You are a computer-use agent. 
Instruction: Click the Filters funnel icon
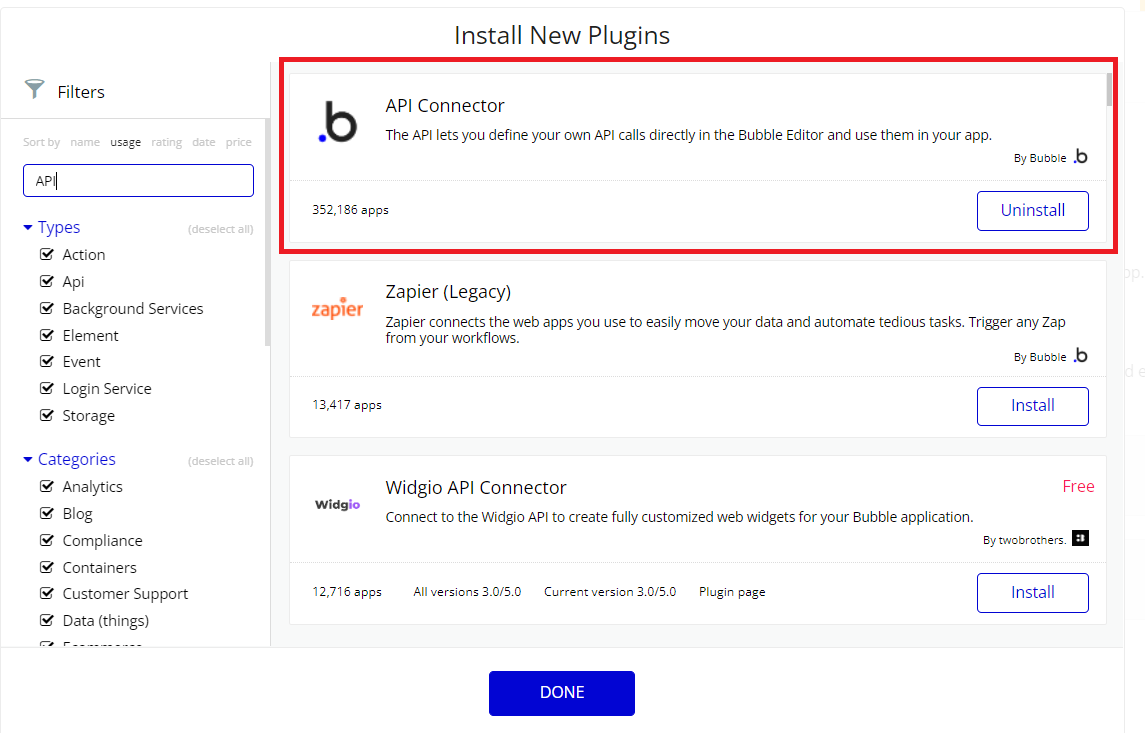(34, 89)
